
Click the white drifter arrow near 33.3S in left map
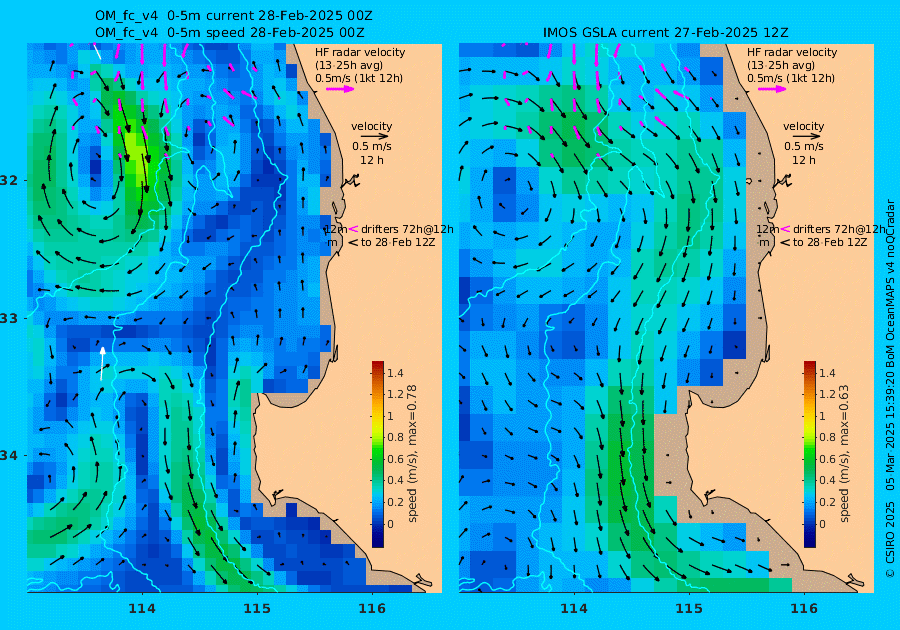(102, 363)
